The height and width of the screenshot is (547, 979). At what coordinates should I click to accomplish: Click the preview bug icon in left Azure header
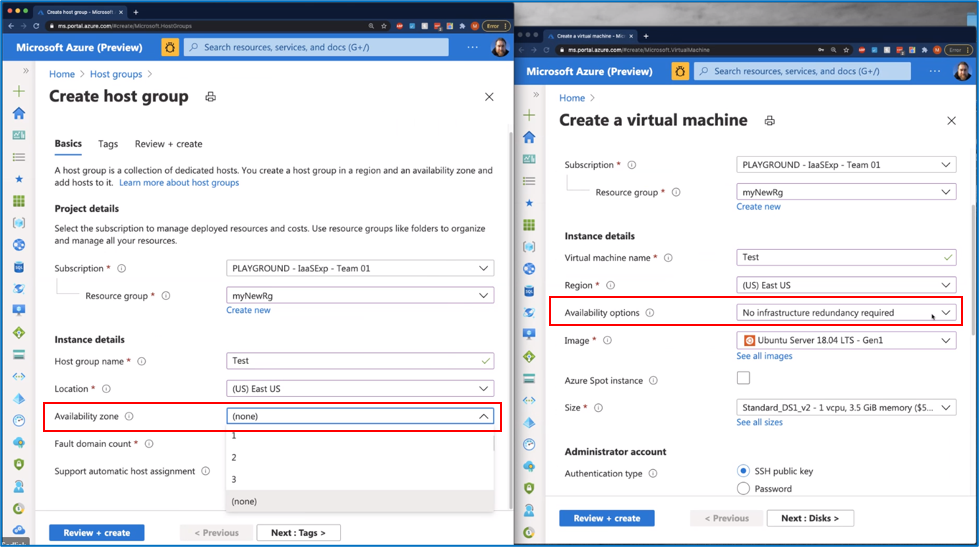click(x=170, y=47)
